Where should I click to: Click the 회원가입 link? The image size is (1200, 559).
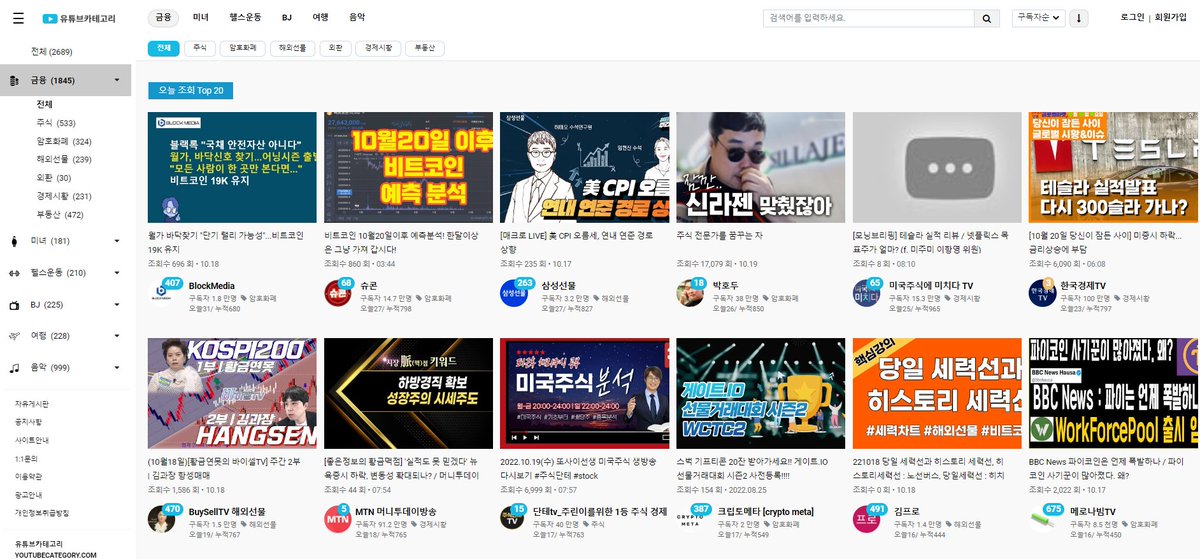click(1170, 18)
